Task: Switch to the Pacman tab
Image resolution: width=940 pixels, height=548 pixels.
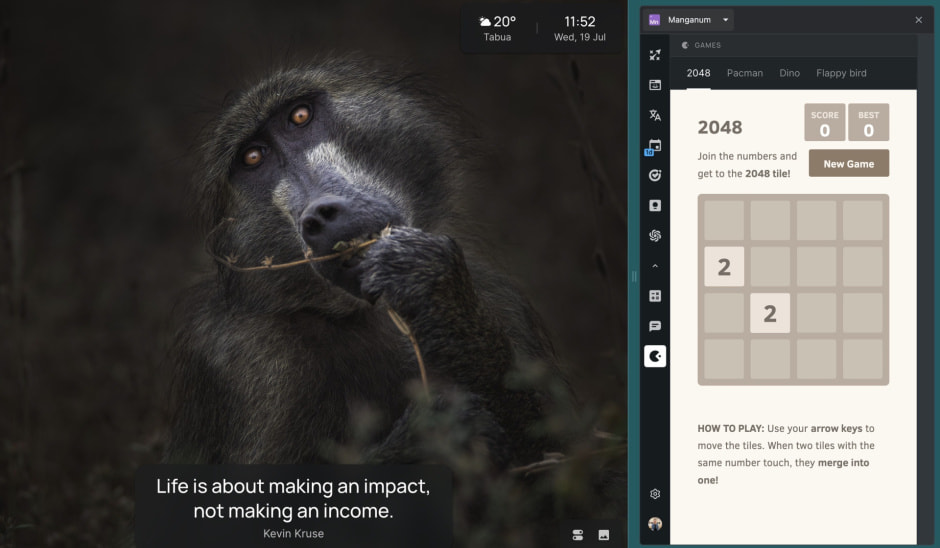Action: coord(745,73)
